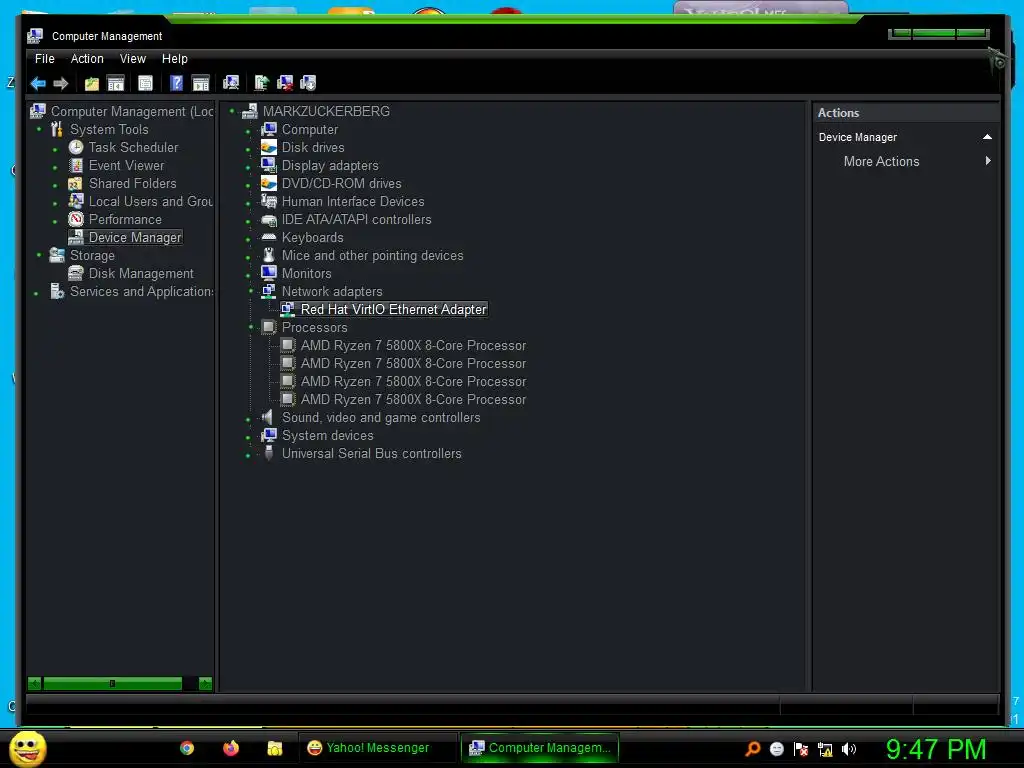Viewport: 1024px width, 768px height.
Task: Open the Help menu
Action: tap(174, 59)
